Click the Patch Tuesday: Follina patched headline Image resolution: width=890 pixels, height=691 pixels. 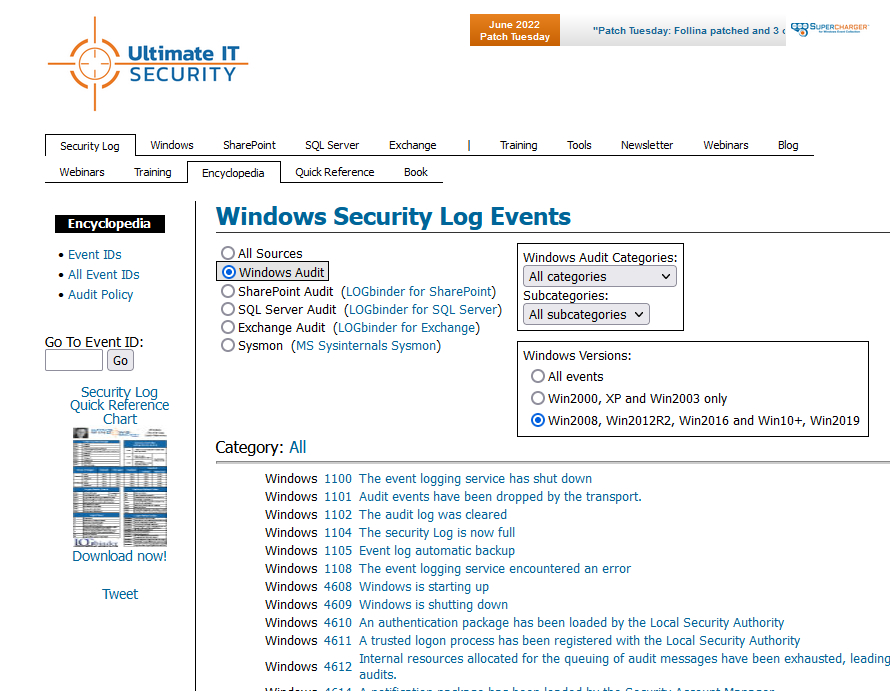point(689,31)
